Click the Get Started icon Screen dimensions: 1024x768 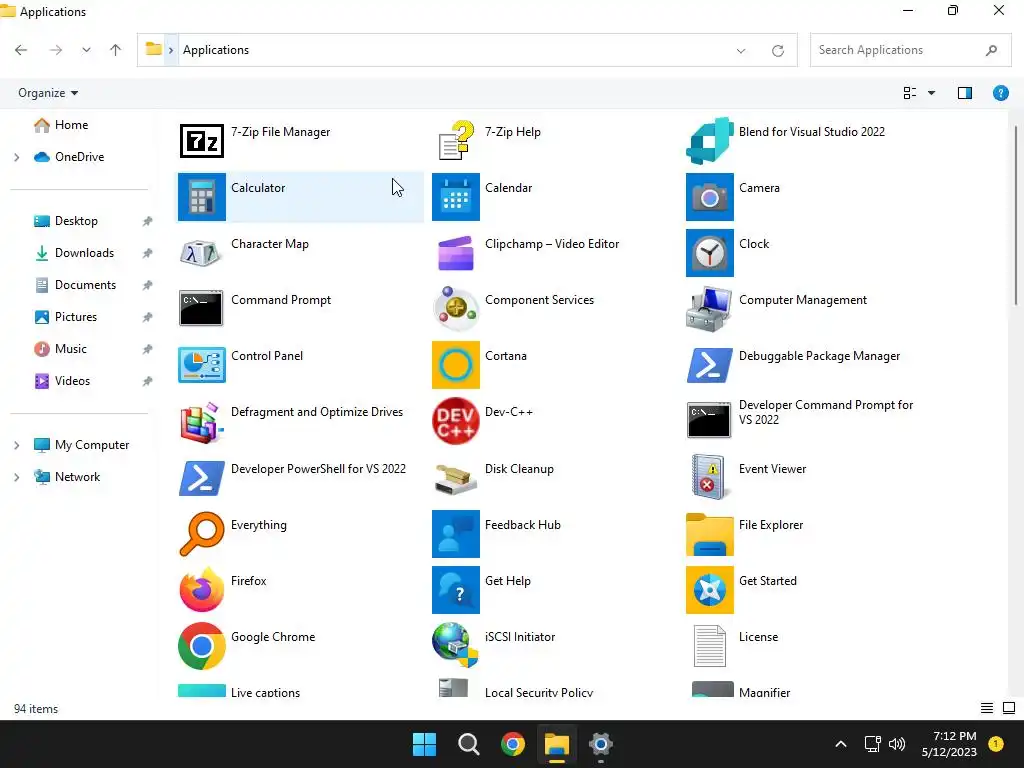[x=710, y=590]
